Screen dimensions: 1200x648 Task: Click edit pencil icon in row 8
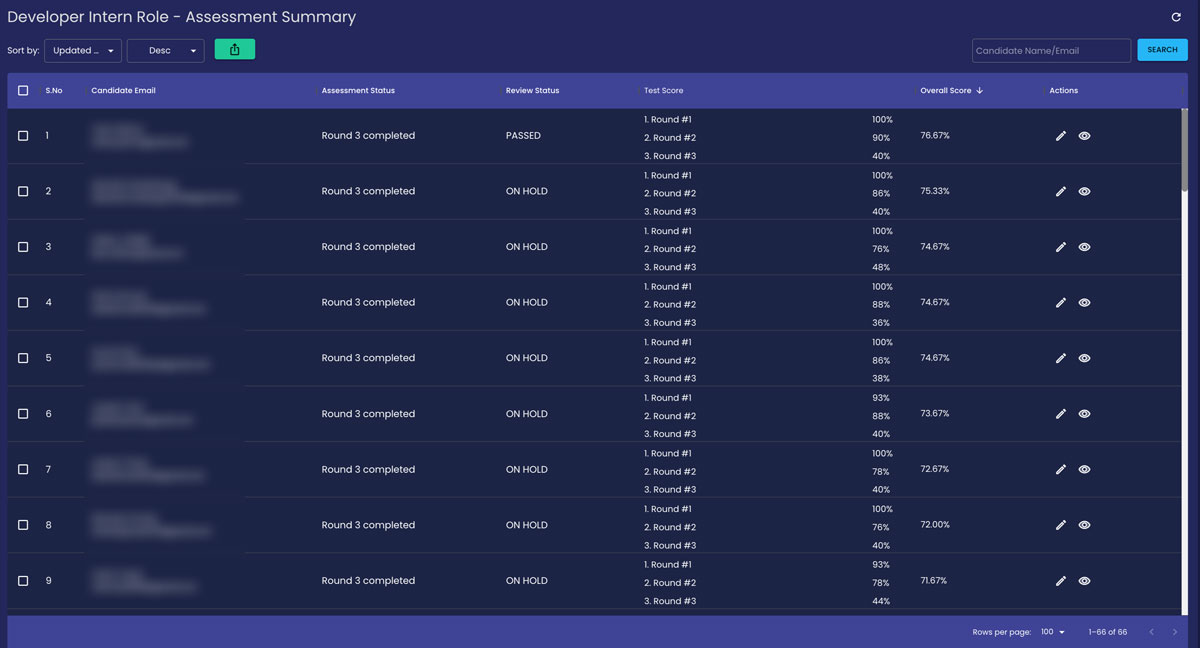(x=1061, y=525)
